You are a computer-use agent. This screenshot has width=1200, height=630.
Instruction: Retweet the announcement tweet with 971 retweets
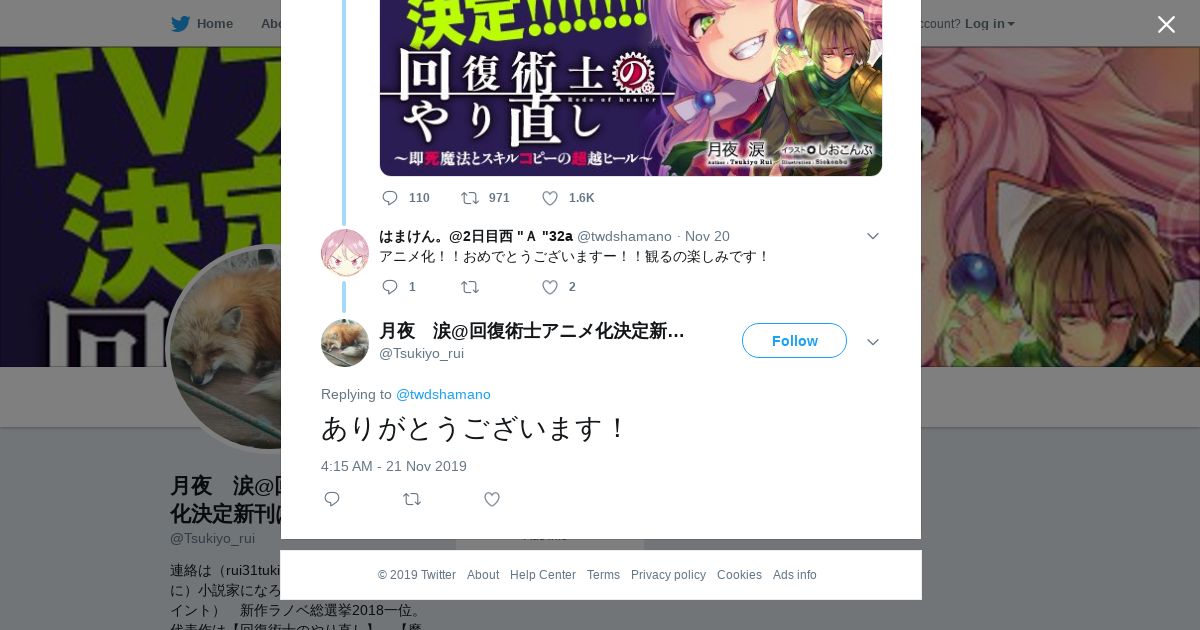click(x=469, y=198)
